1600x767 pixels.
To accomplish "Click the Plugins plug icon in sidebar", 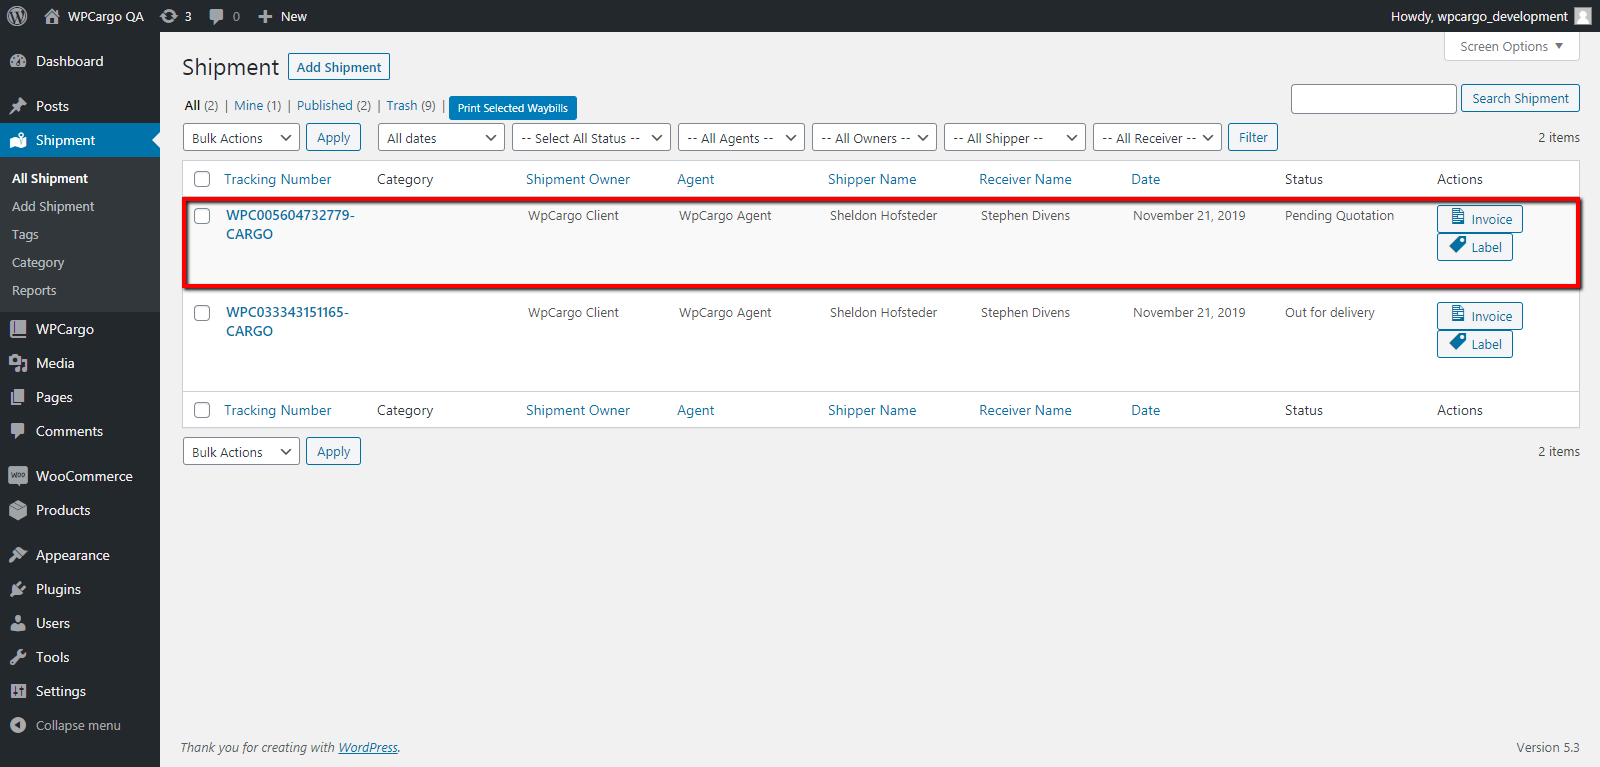I will [18, 589].
